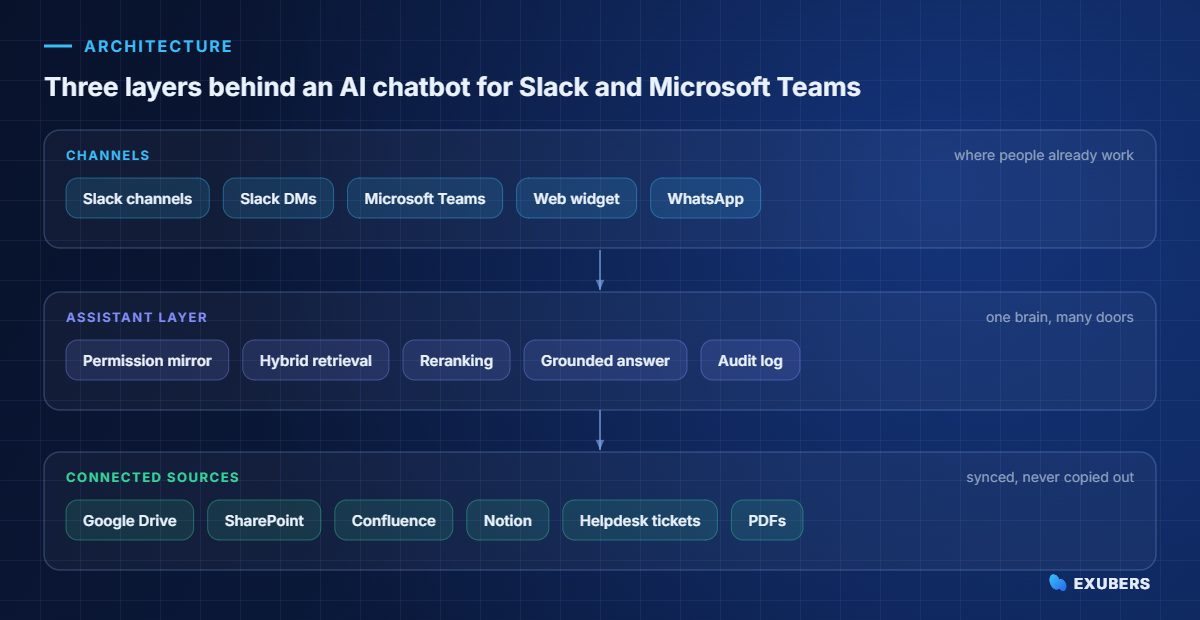
Task: Click the Grounded answer chip
Action: tap(605, 360)
